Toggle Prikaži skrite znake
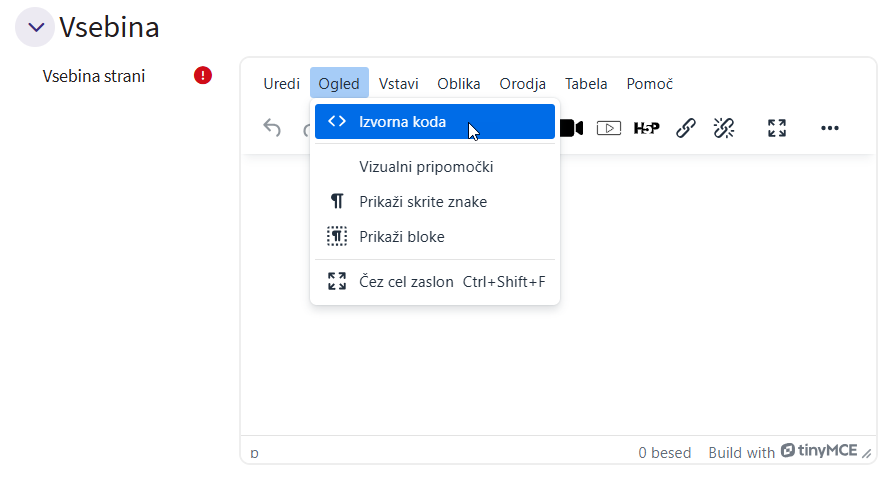Viewport: 894px width, 482px height. tap(423, 202)
